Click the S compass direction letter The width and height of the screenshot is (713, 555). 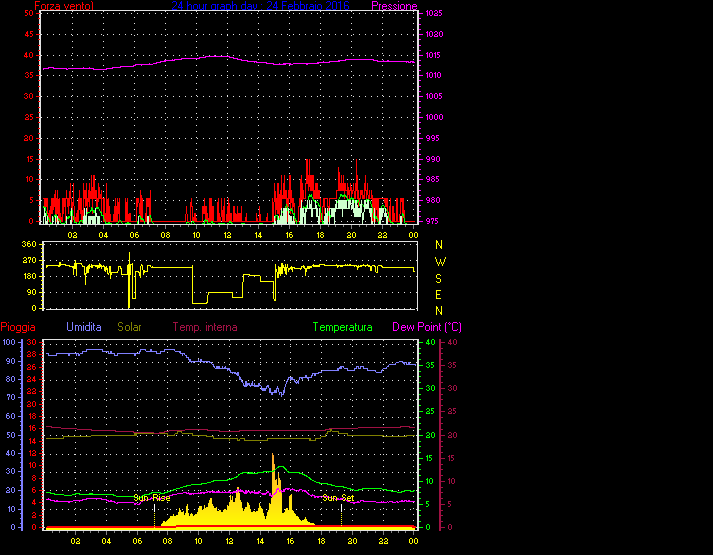pos(438,278)
